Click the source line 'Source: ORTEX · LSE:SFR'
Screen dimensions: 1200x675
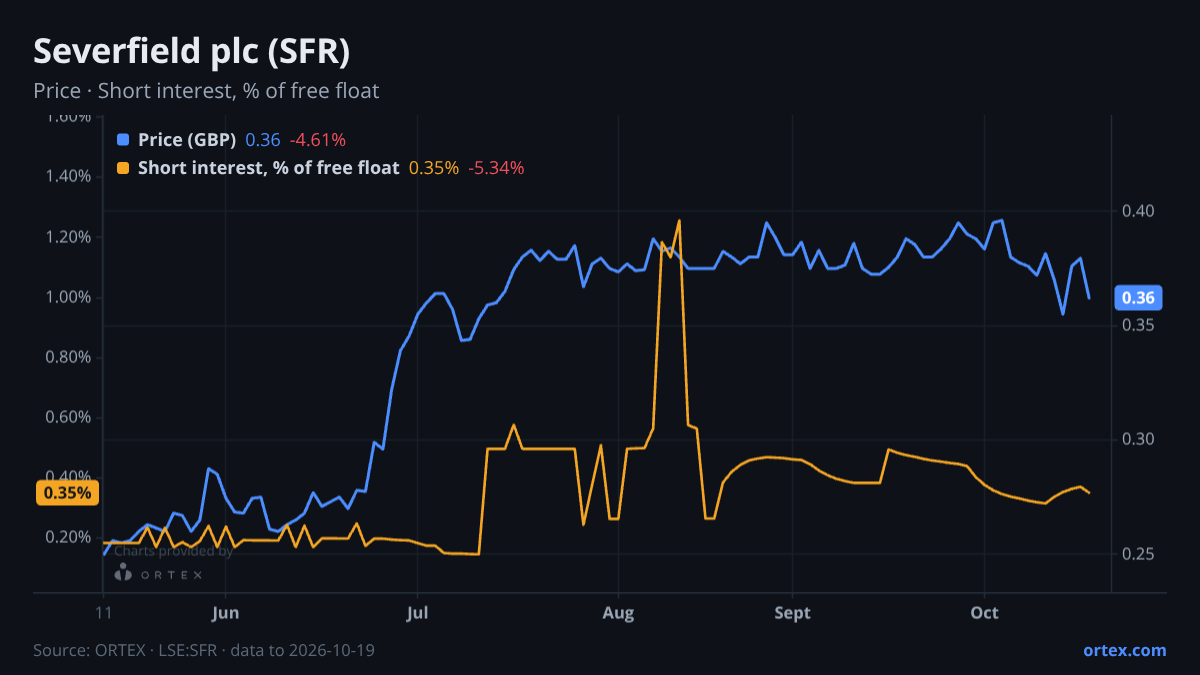pyautogui.click(x=124, y=650)
